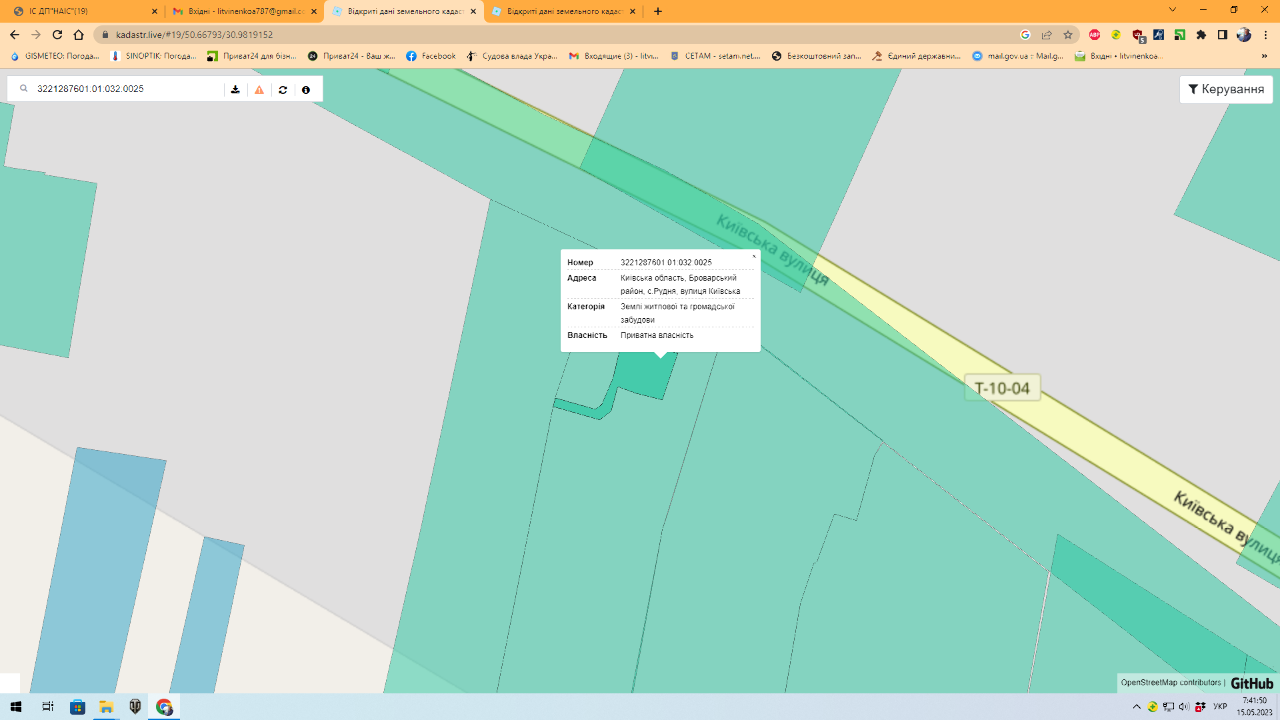Viewport: 1280px width, 720px height.
Task: Toggle the browser side panel icon
Action: [x=1222, y=34]
